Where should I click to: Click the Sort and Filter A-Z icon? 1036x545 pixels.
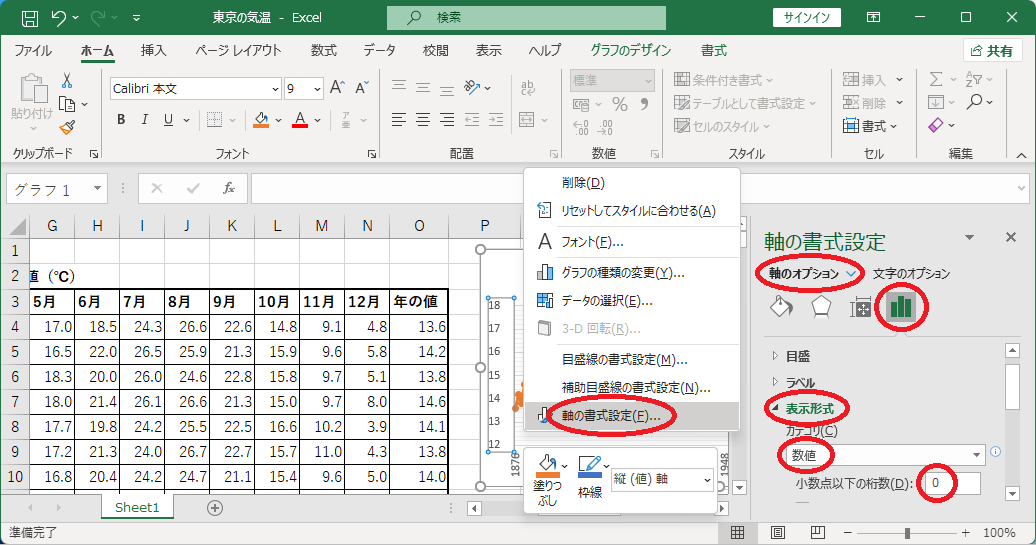click(x=973, y=80)
